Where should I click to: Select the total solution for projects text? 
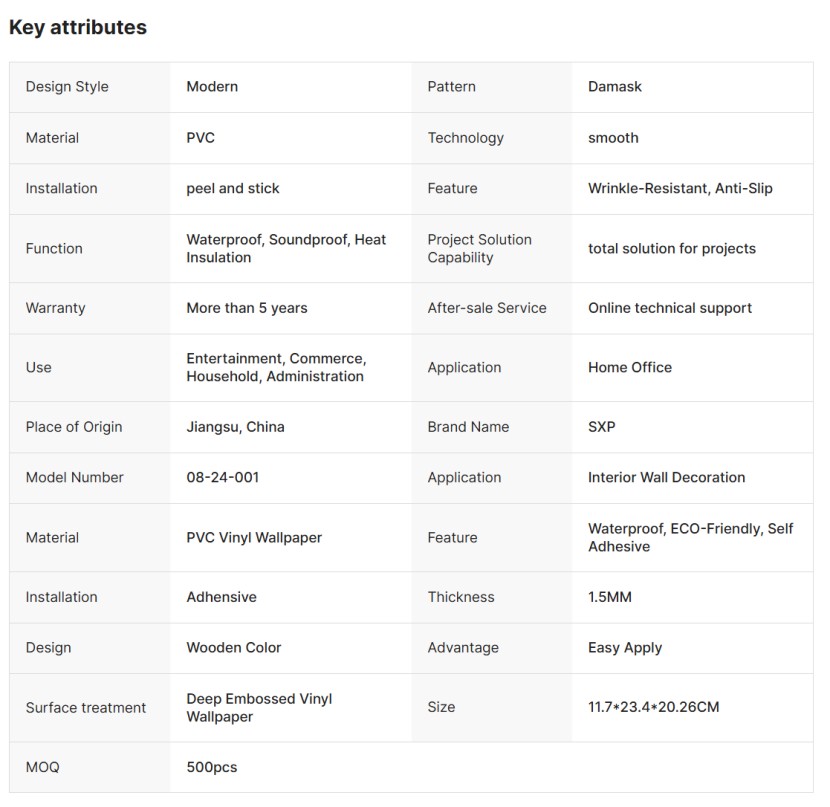pos(671,248)
